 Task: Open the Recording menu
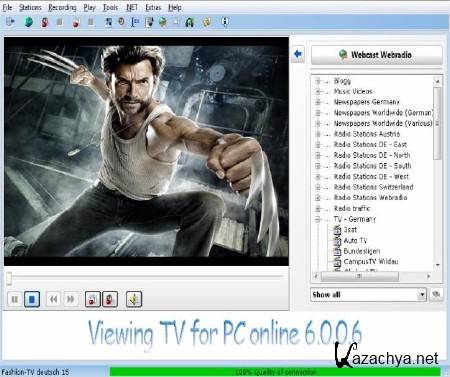pos(62,7)
